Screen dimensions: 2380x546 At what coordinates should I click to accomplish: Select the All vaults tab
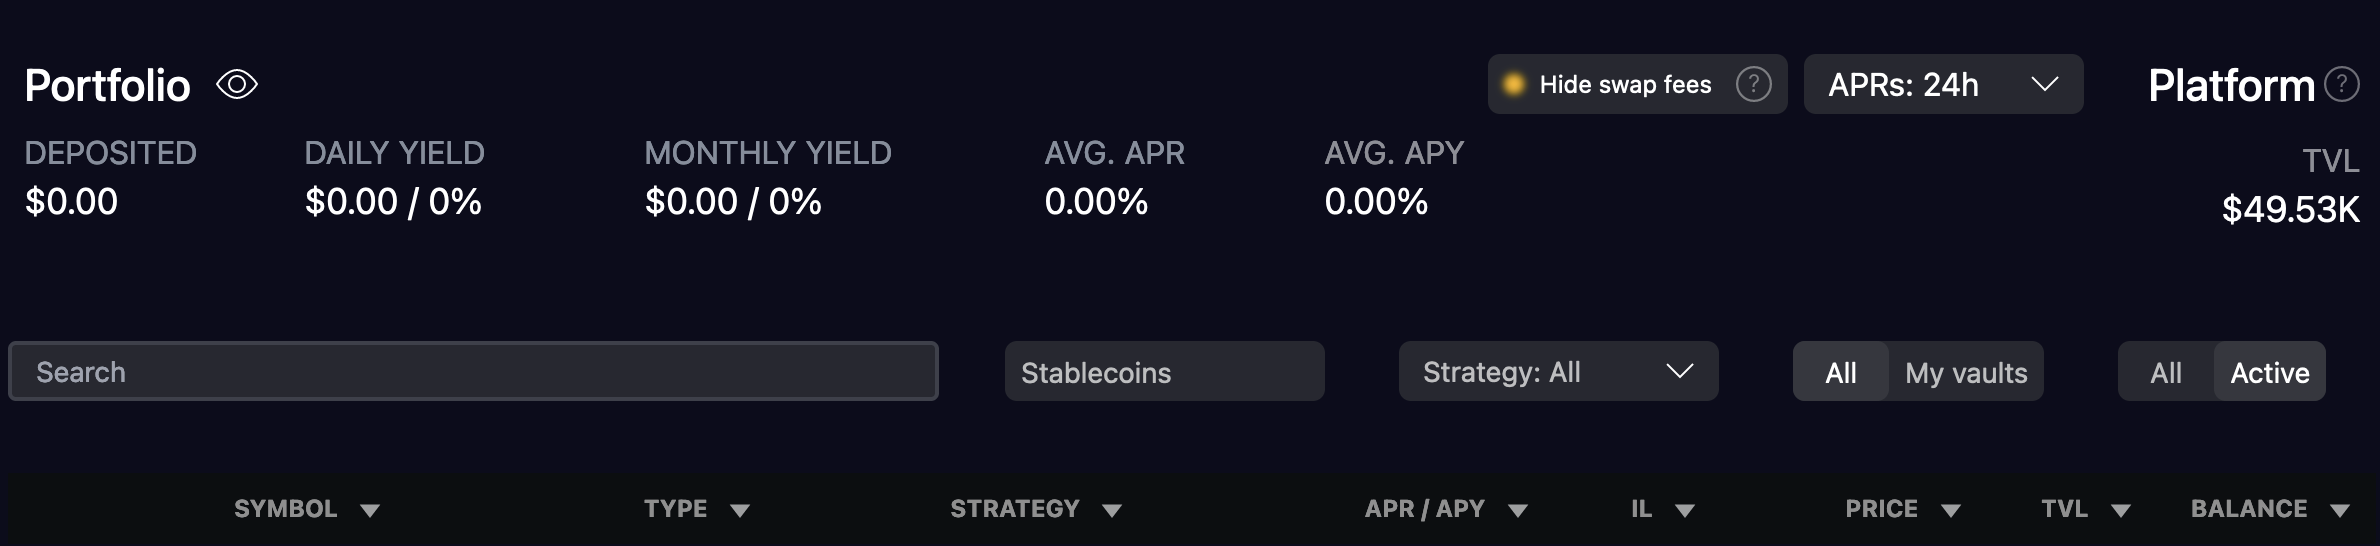[1841, 372]
